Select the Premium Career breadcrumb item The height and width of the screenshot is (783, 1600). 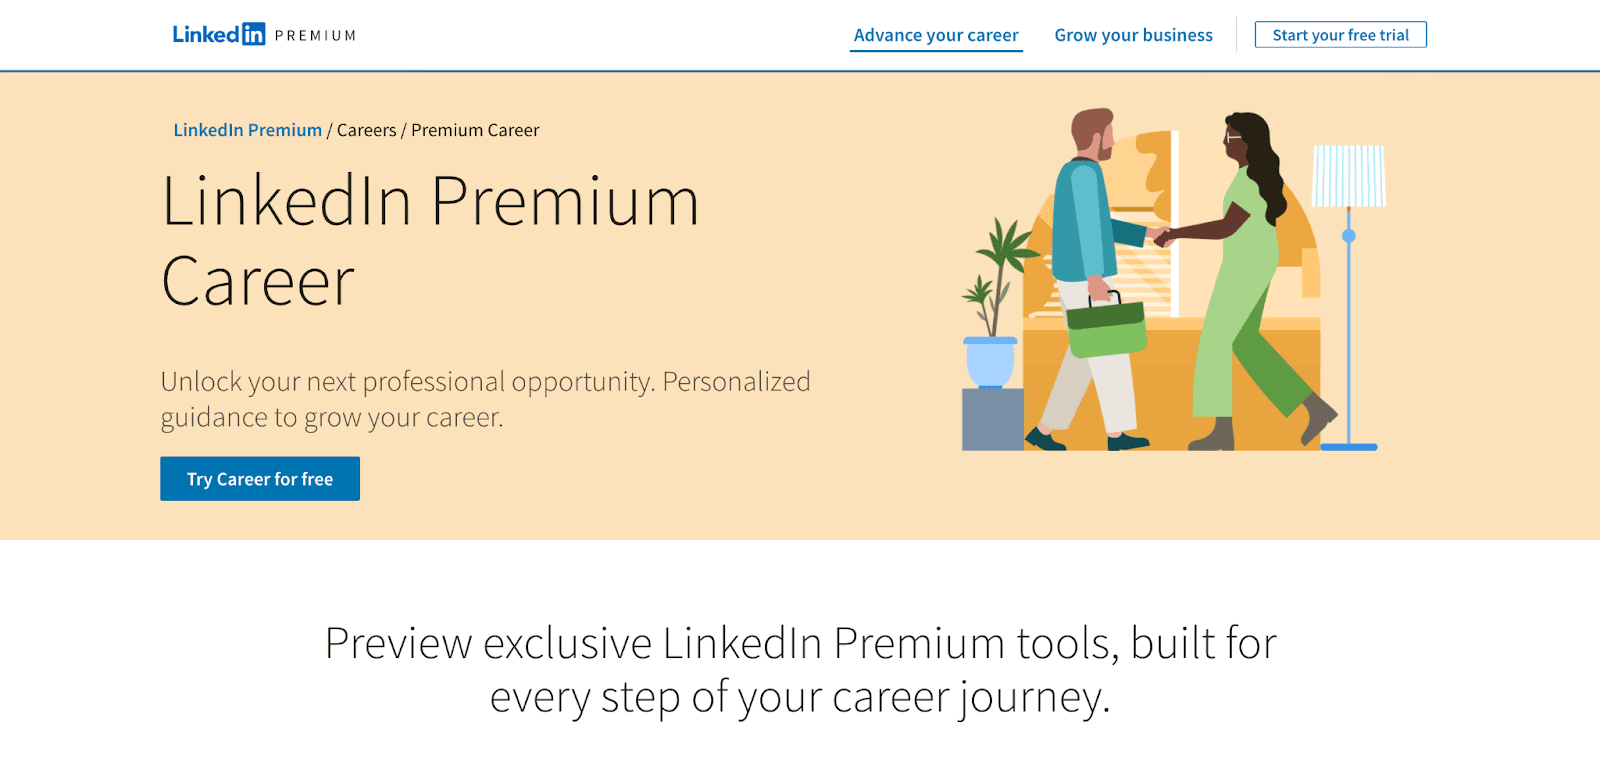pos(475,130)
